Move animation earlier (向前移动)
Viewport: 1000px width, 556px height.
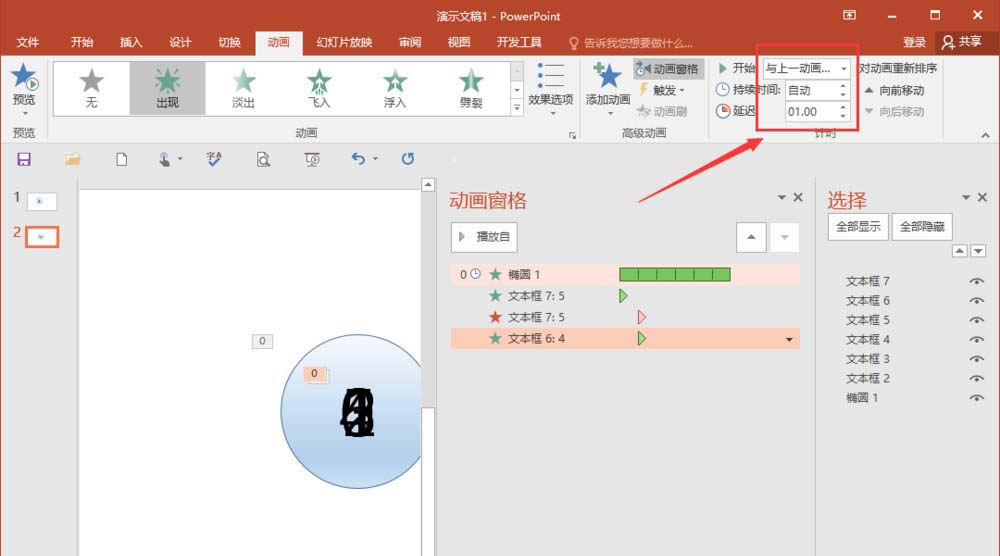894,91
